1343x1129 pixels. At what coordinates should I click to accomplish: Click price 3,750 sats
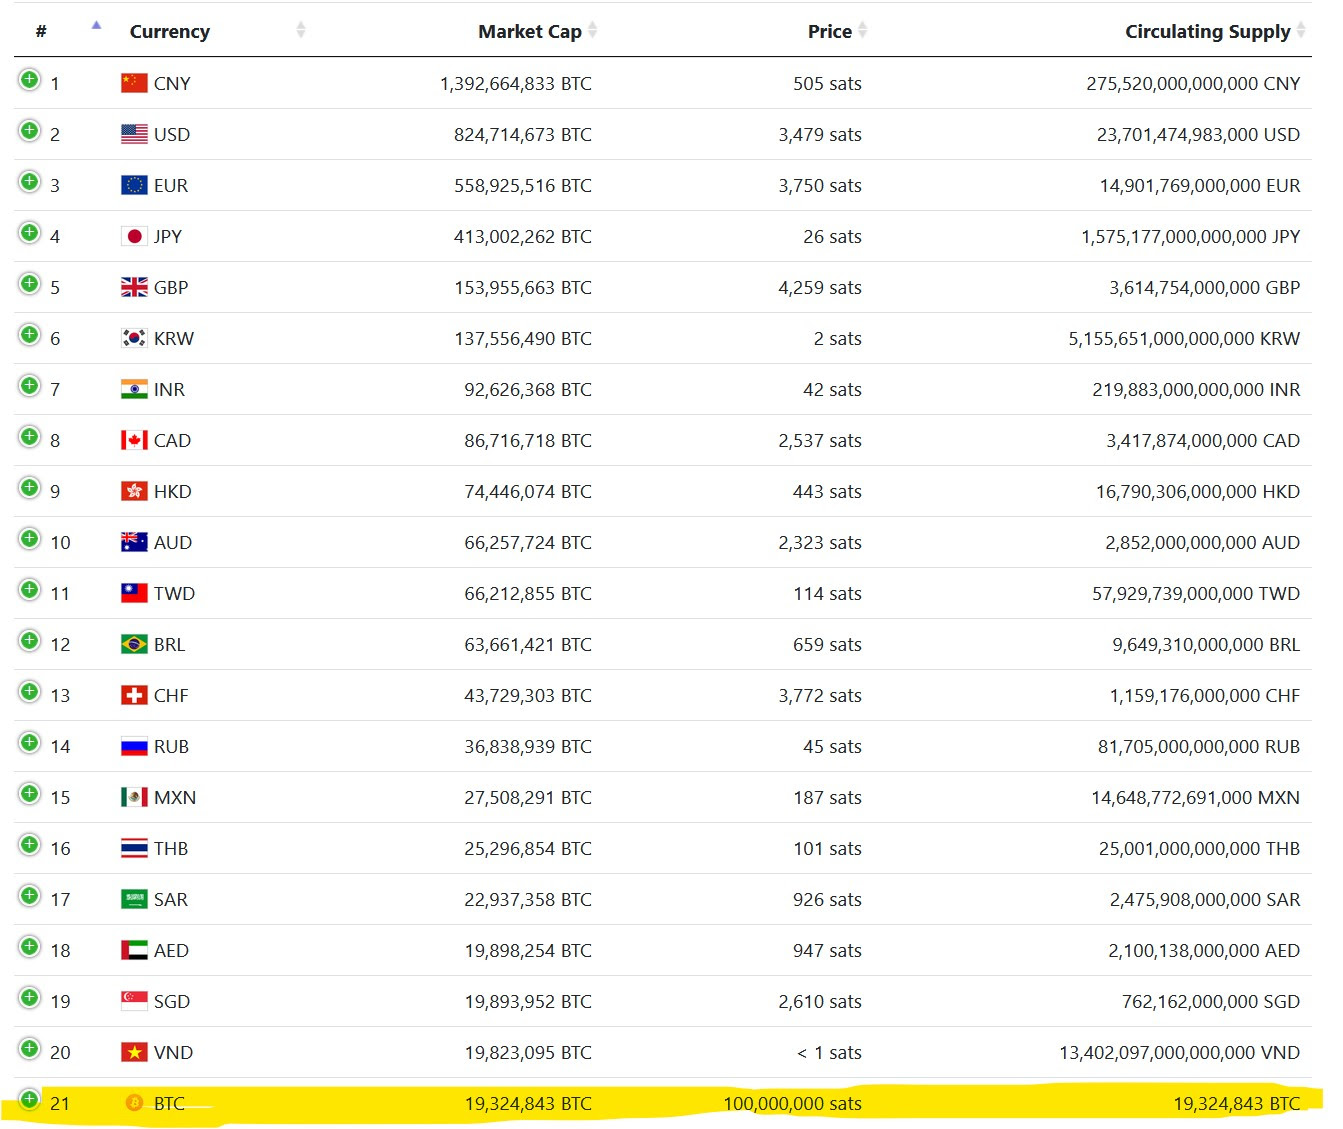(820, 185)
